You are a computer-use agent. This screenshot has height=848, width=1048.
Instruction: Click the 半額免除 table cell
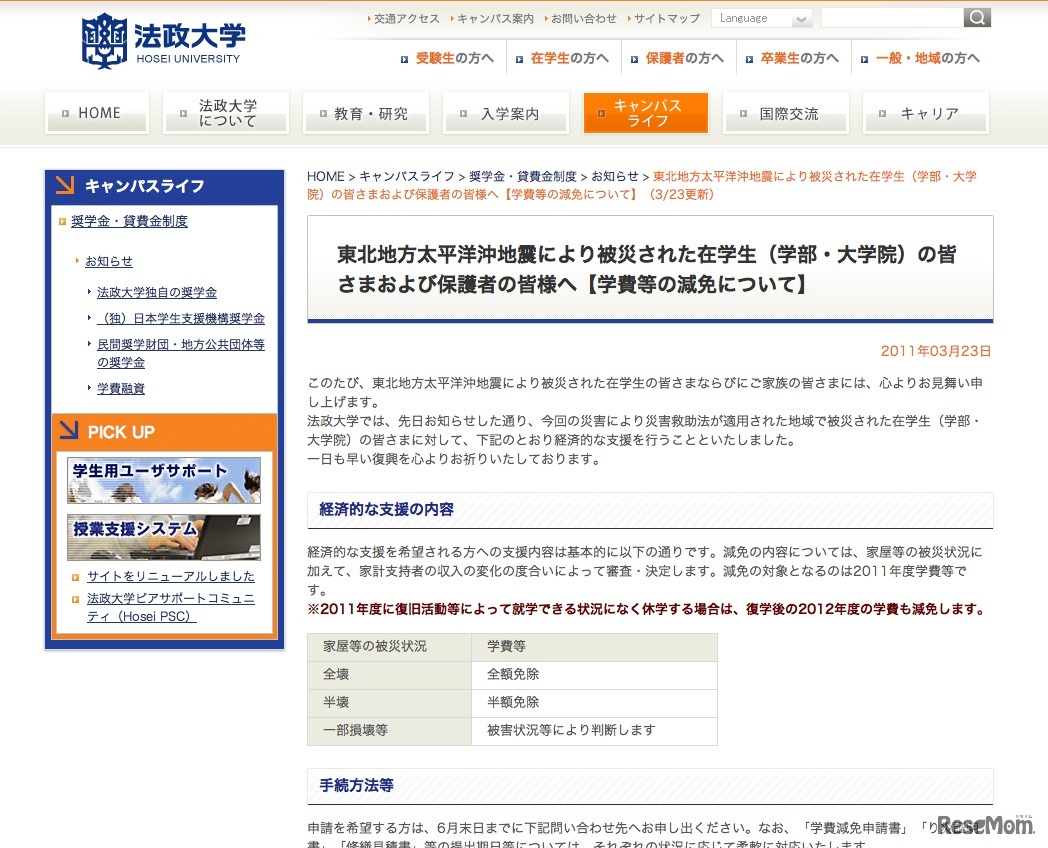(594, 703)
